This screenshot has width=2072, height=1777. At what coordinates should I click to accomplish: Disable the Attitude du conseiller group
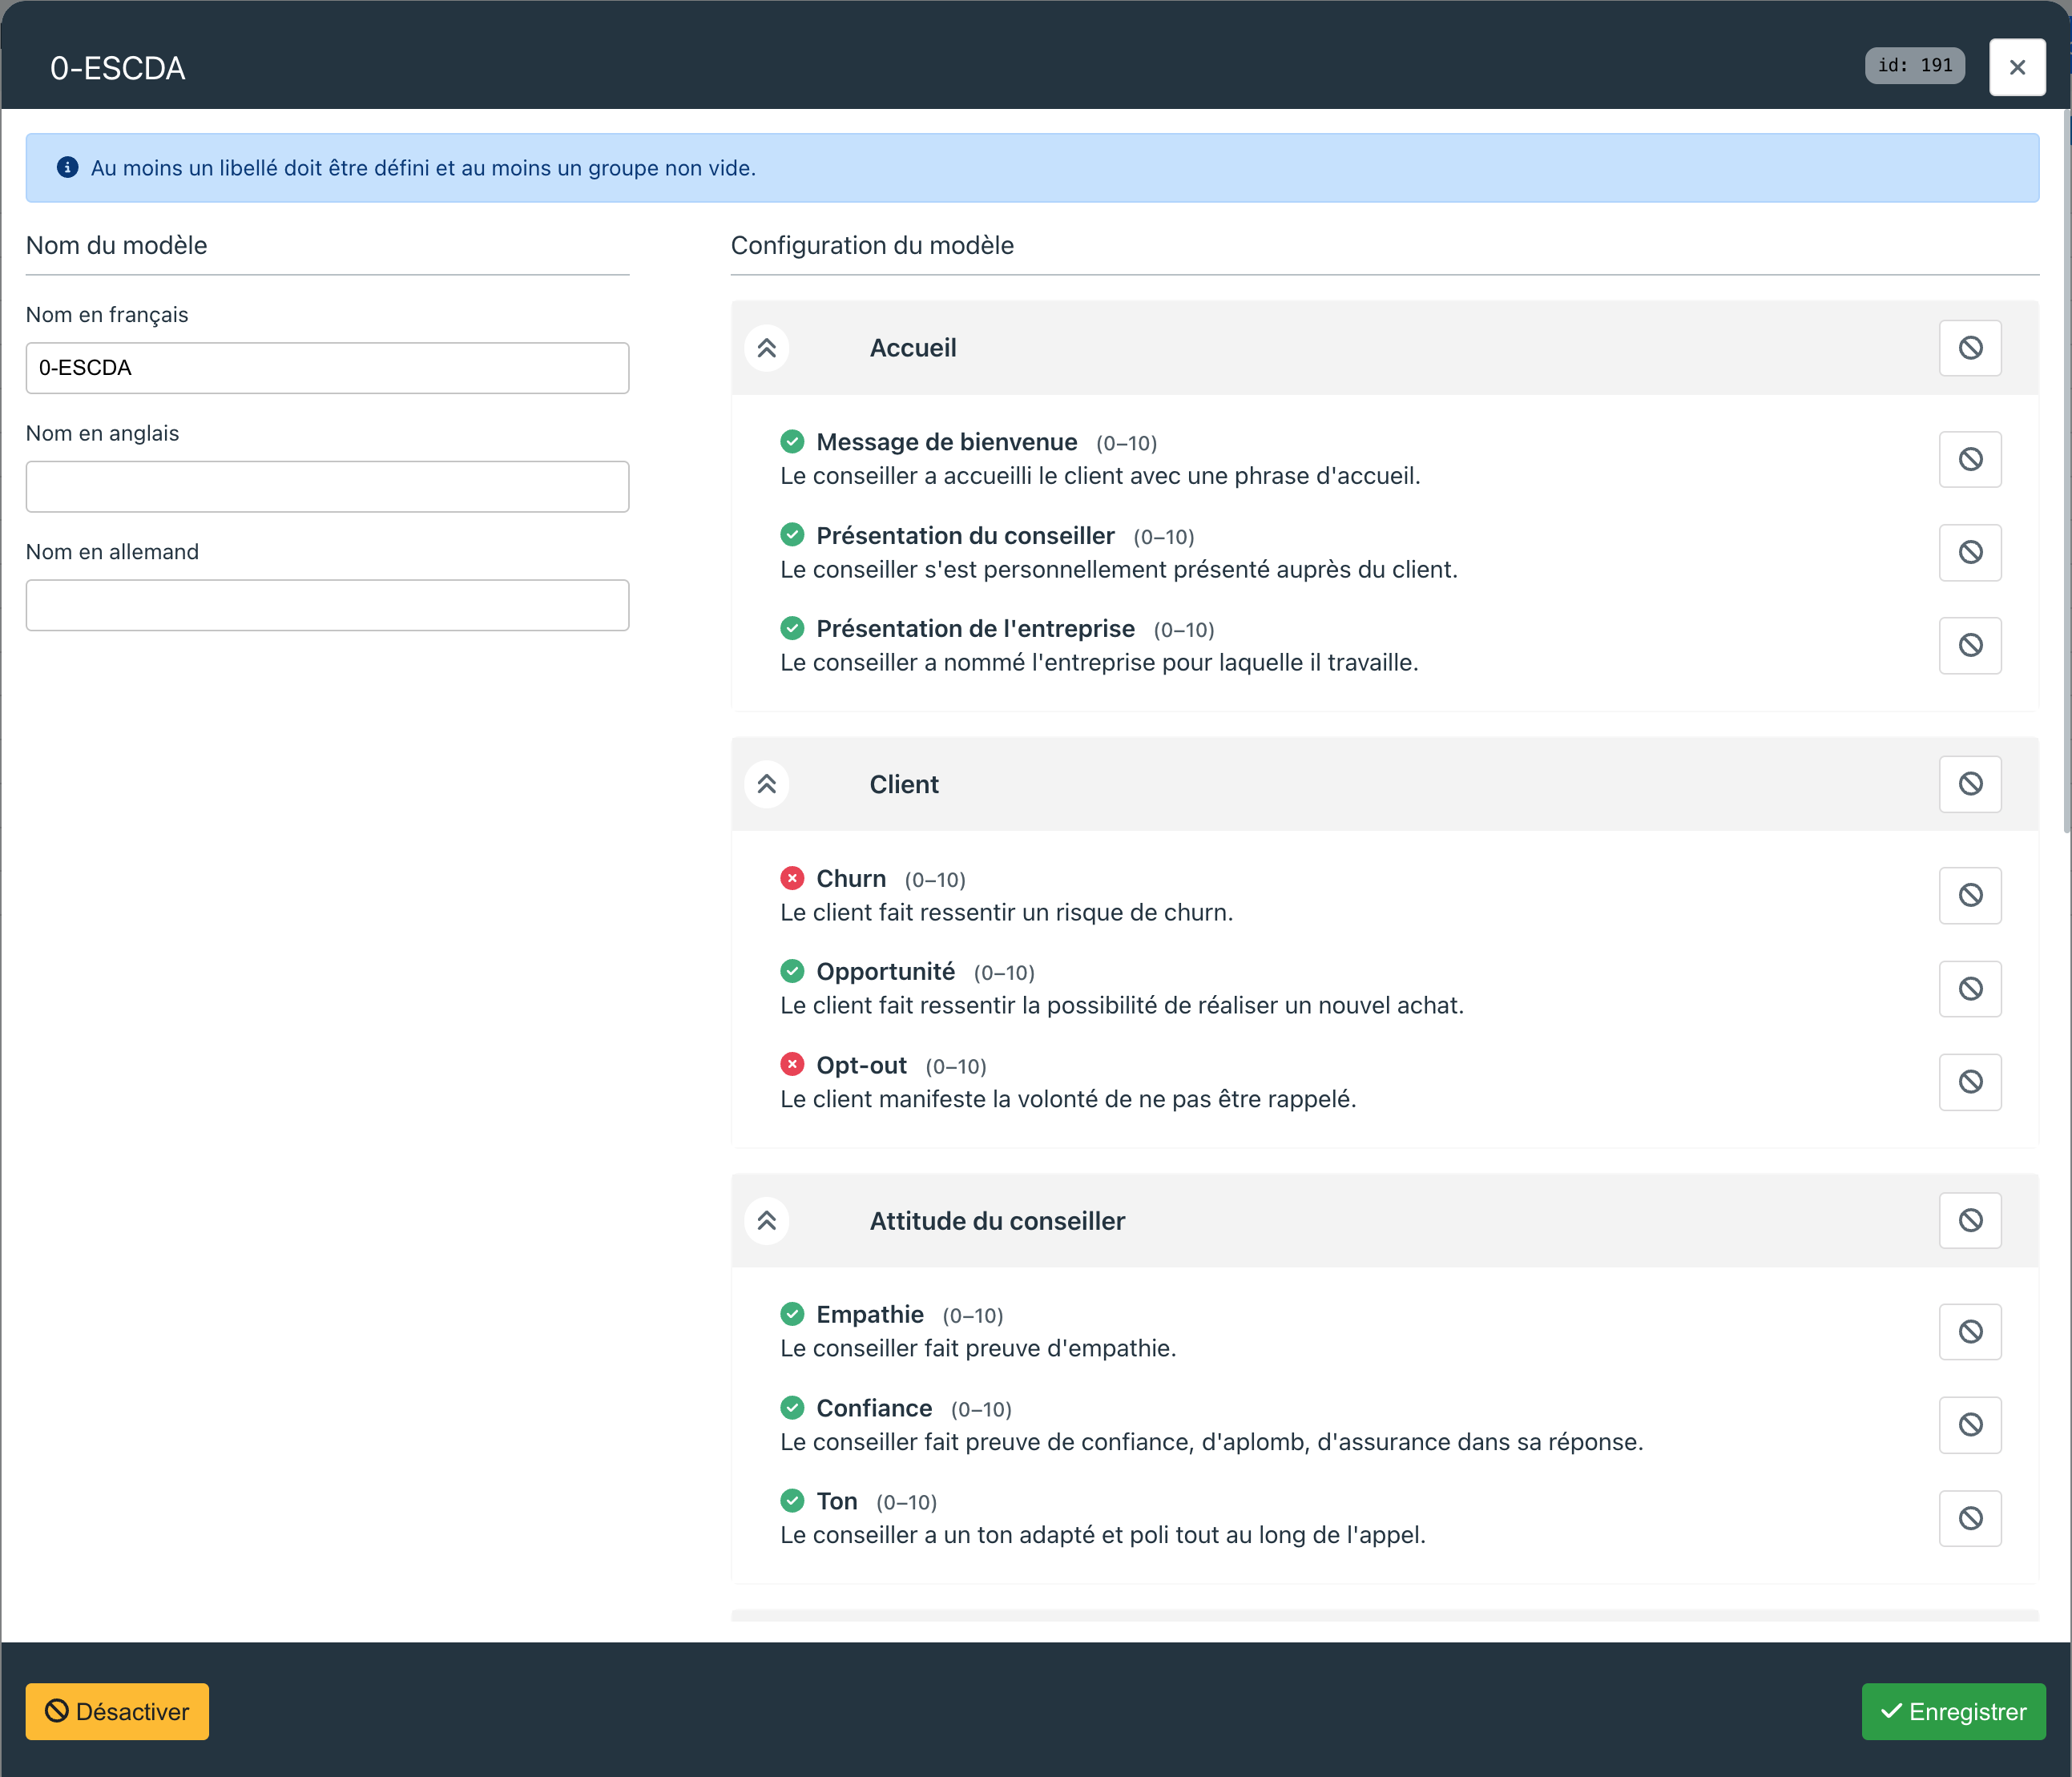tap(1970, 1220)
